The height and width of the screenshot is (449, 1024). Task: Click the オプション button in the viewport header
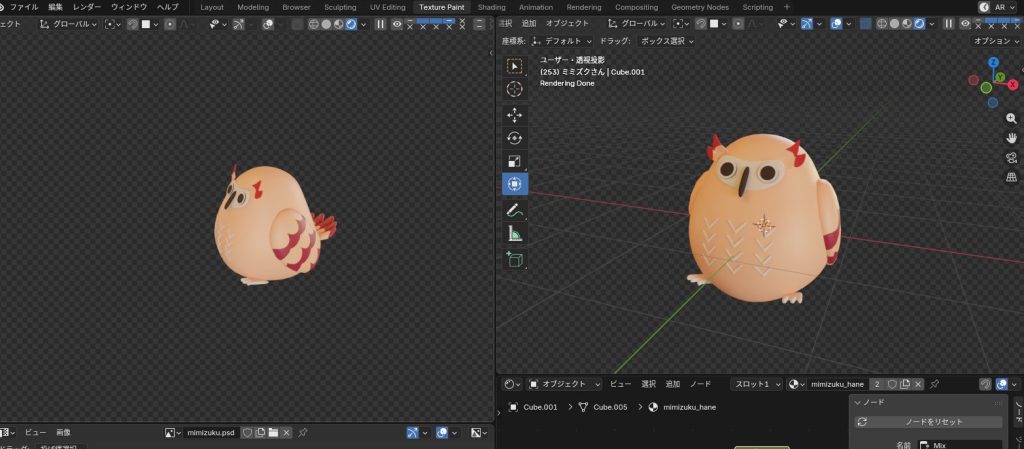pos(996,41)
